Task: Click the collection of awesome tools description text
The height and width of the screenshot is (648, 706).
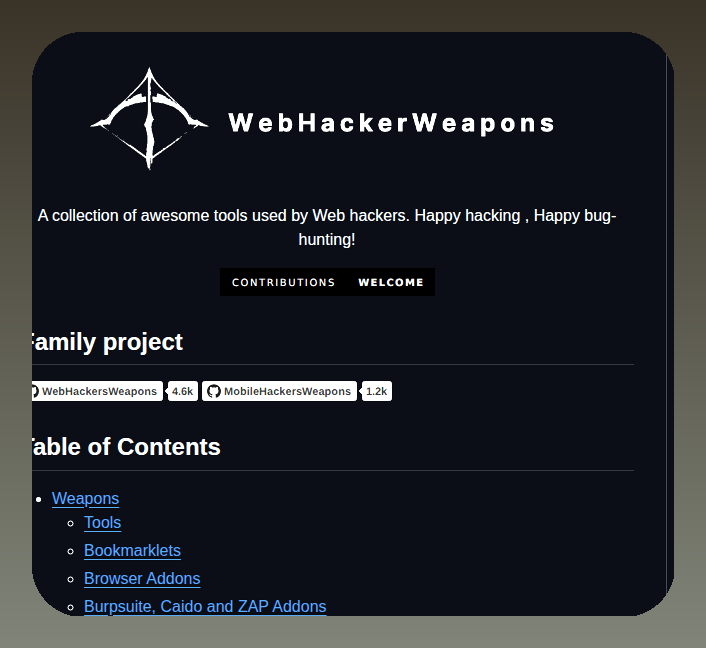Action: 327,227
